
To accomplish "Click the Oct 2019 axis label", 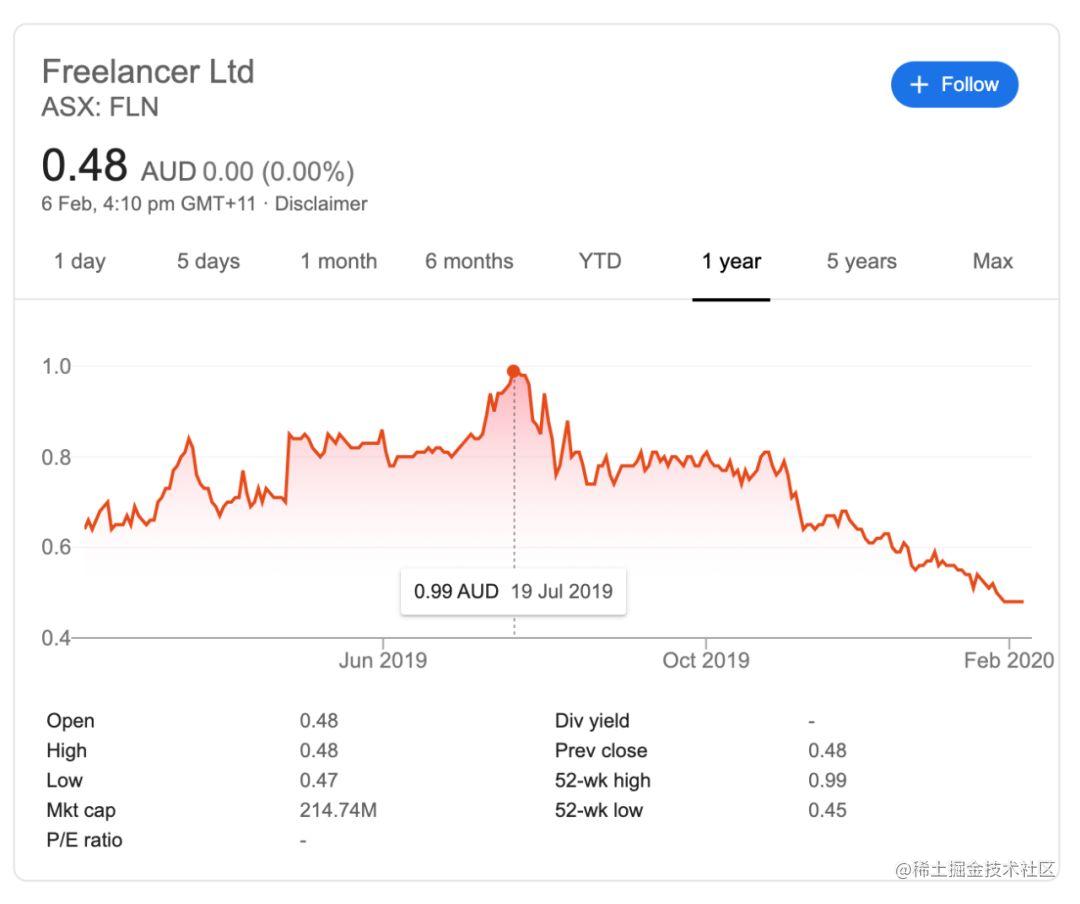I will (x=706, y=661).
